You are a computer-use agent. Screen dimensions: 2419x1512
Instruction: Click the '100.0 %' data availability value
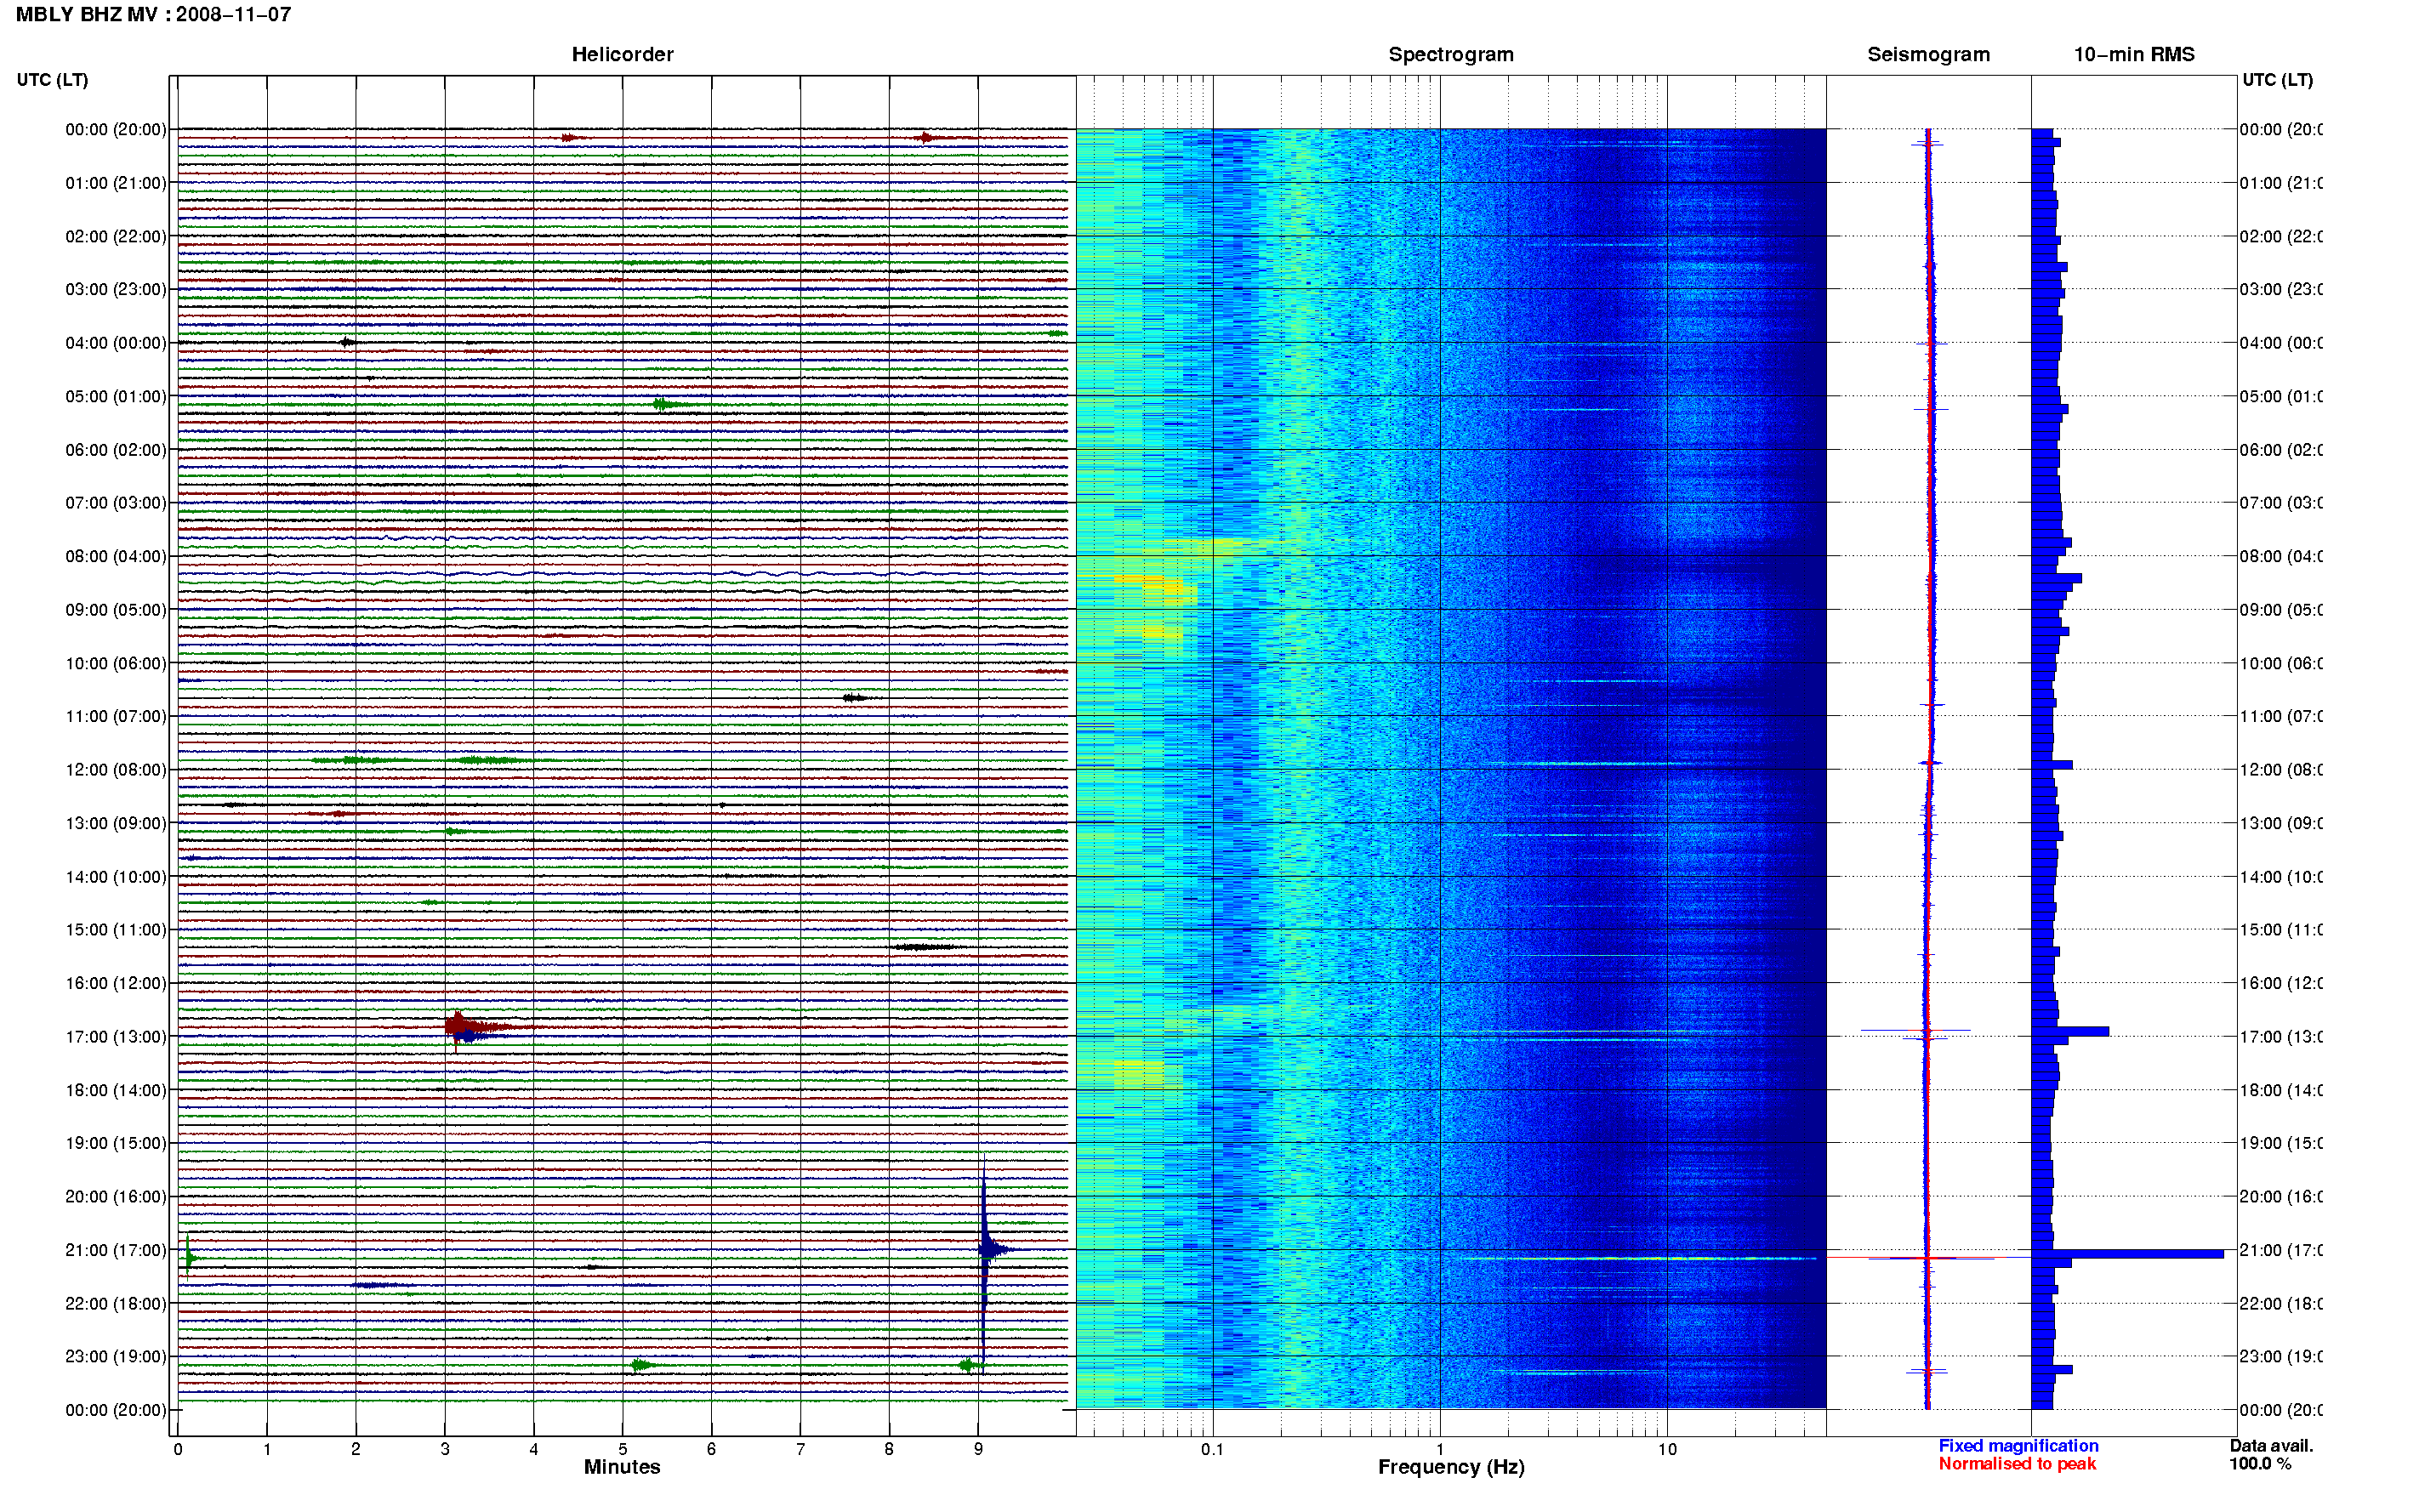(2260, 1464)
